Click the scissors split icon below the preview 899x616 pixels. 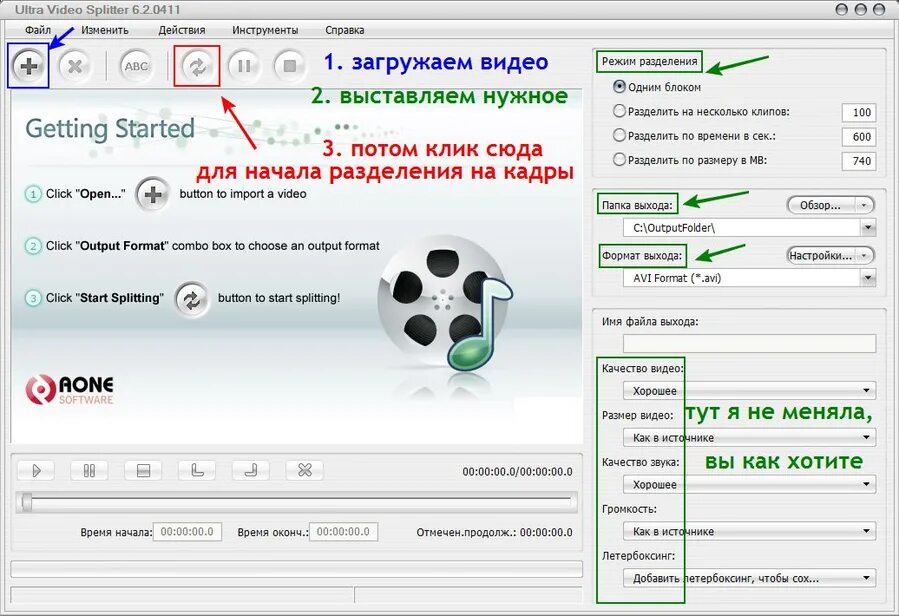[x=304, y=470]
